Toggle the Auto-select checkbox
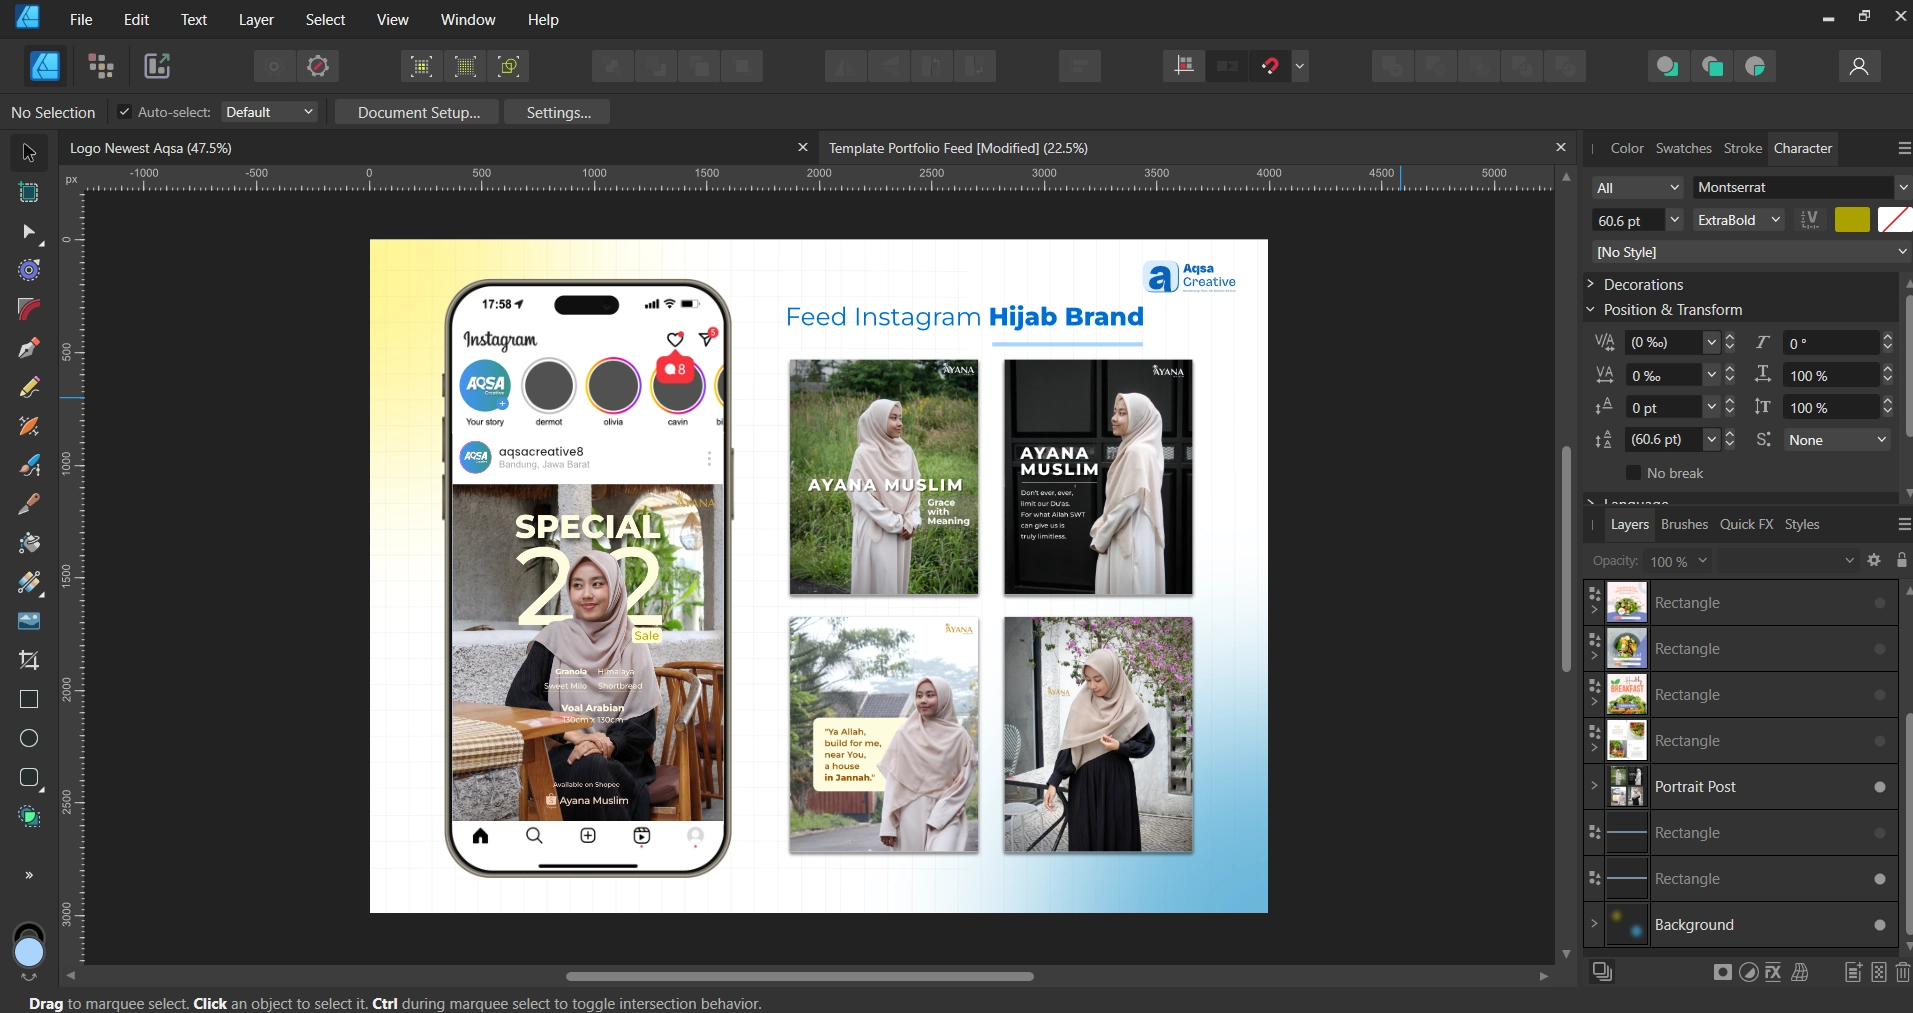 [125, 112]
